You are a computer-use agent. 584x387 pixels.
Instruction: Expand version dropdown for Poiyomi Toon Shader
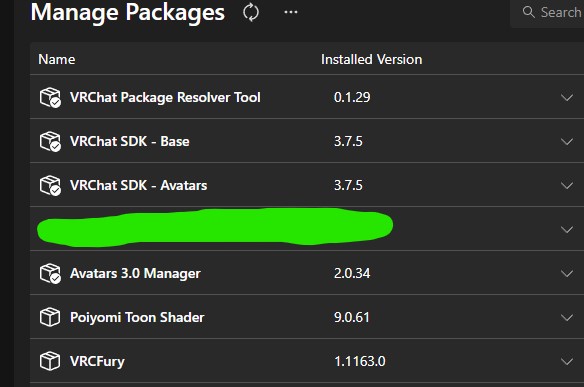click(x=566, y=317)
